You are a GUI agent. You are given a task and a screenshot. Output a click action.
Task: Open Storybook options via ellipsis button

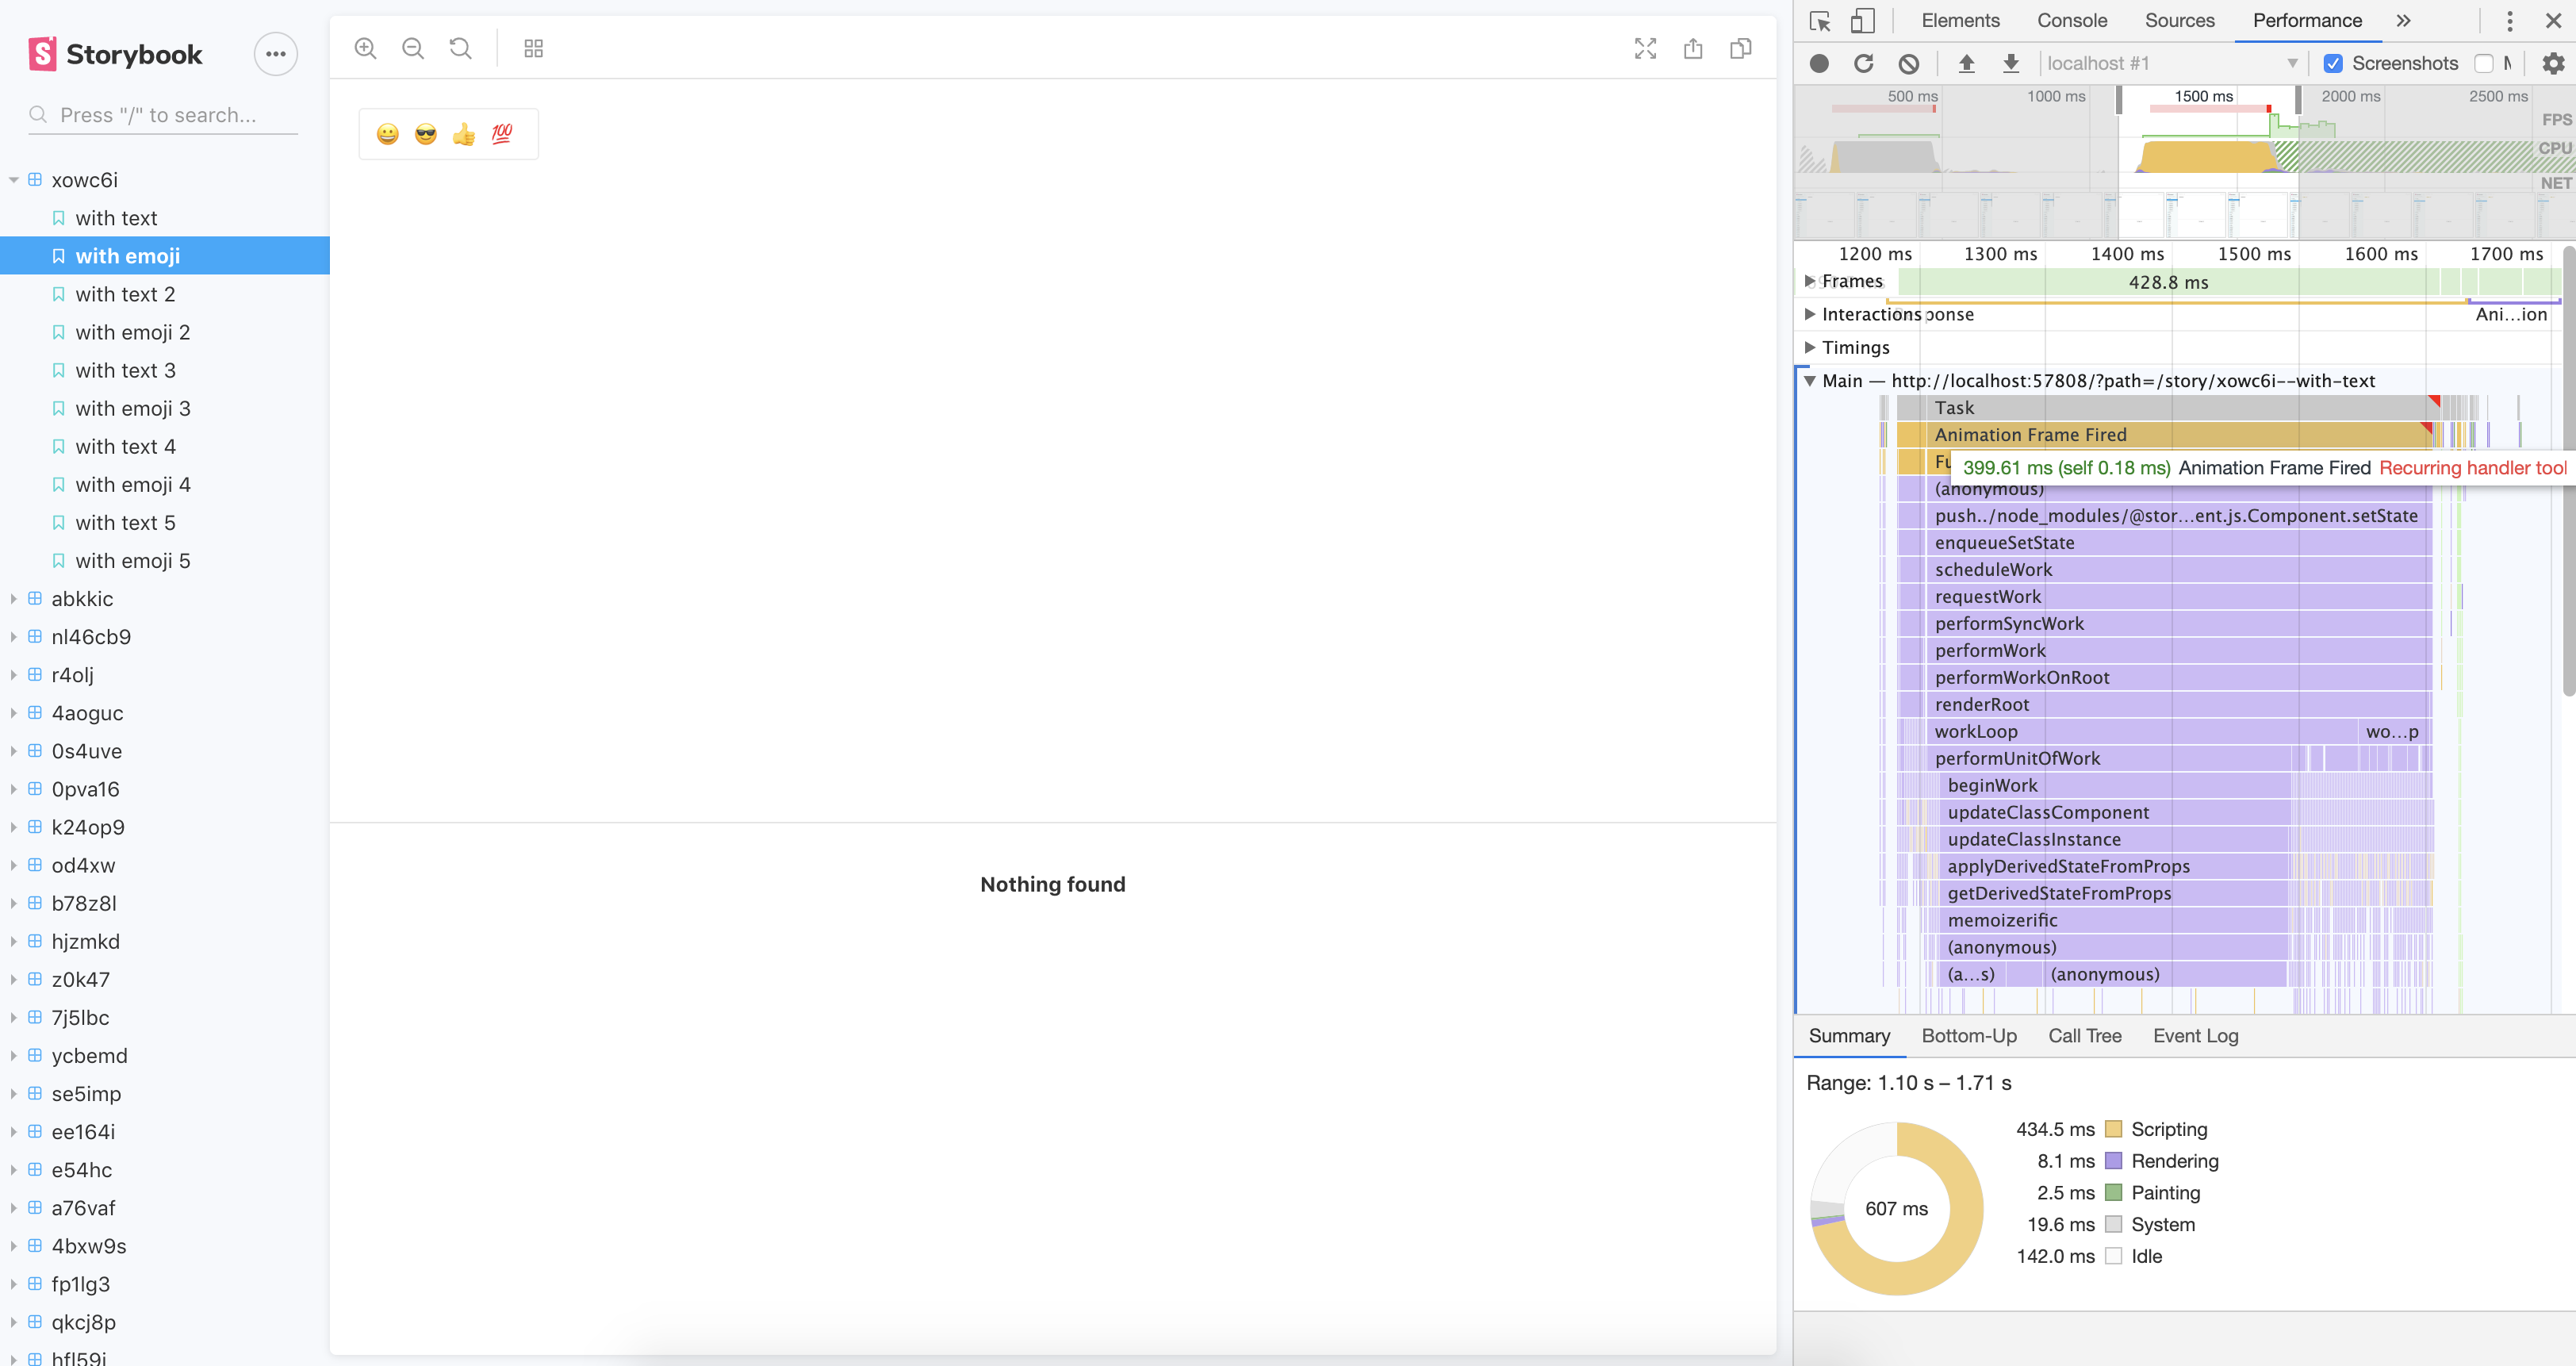point(276,54)
